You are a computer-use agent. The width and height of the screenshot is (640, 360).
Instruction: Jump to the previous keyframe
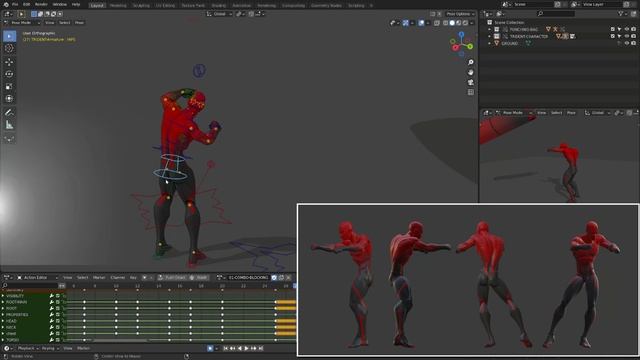pyautogui.click(x=232, y=348)
